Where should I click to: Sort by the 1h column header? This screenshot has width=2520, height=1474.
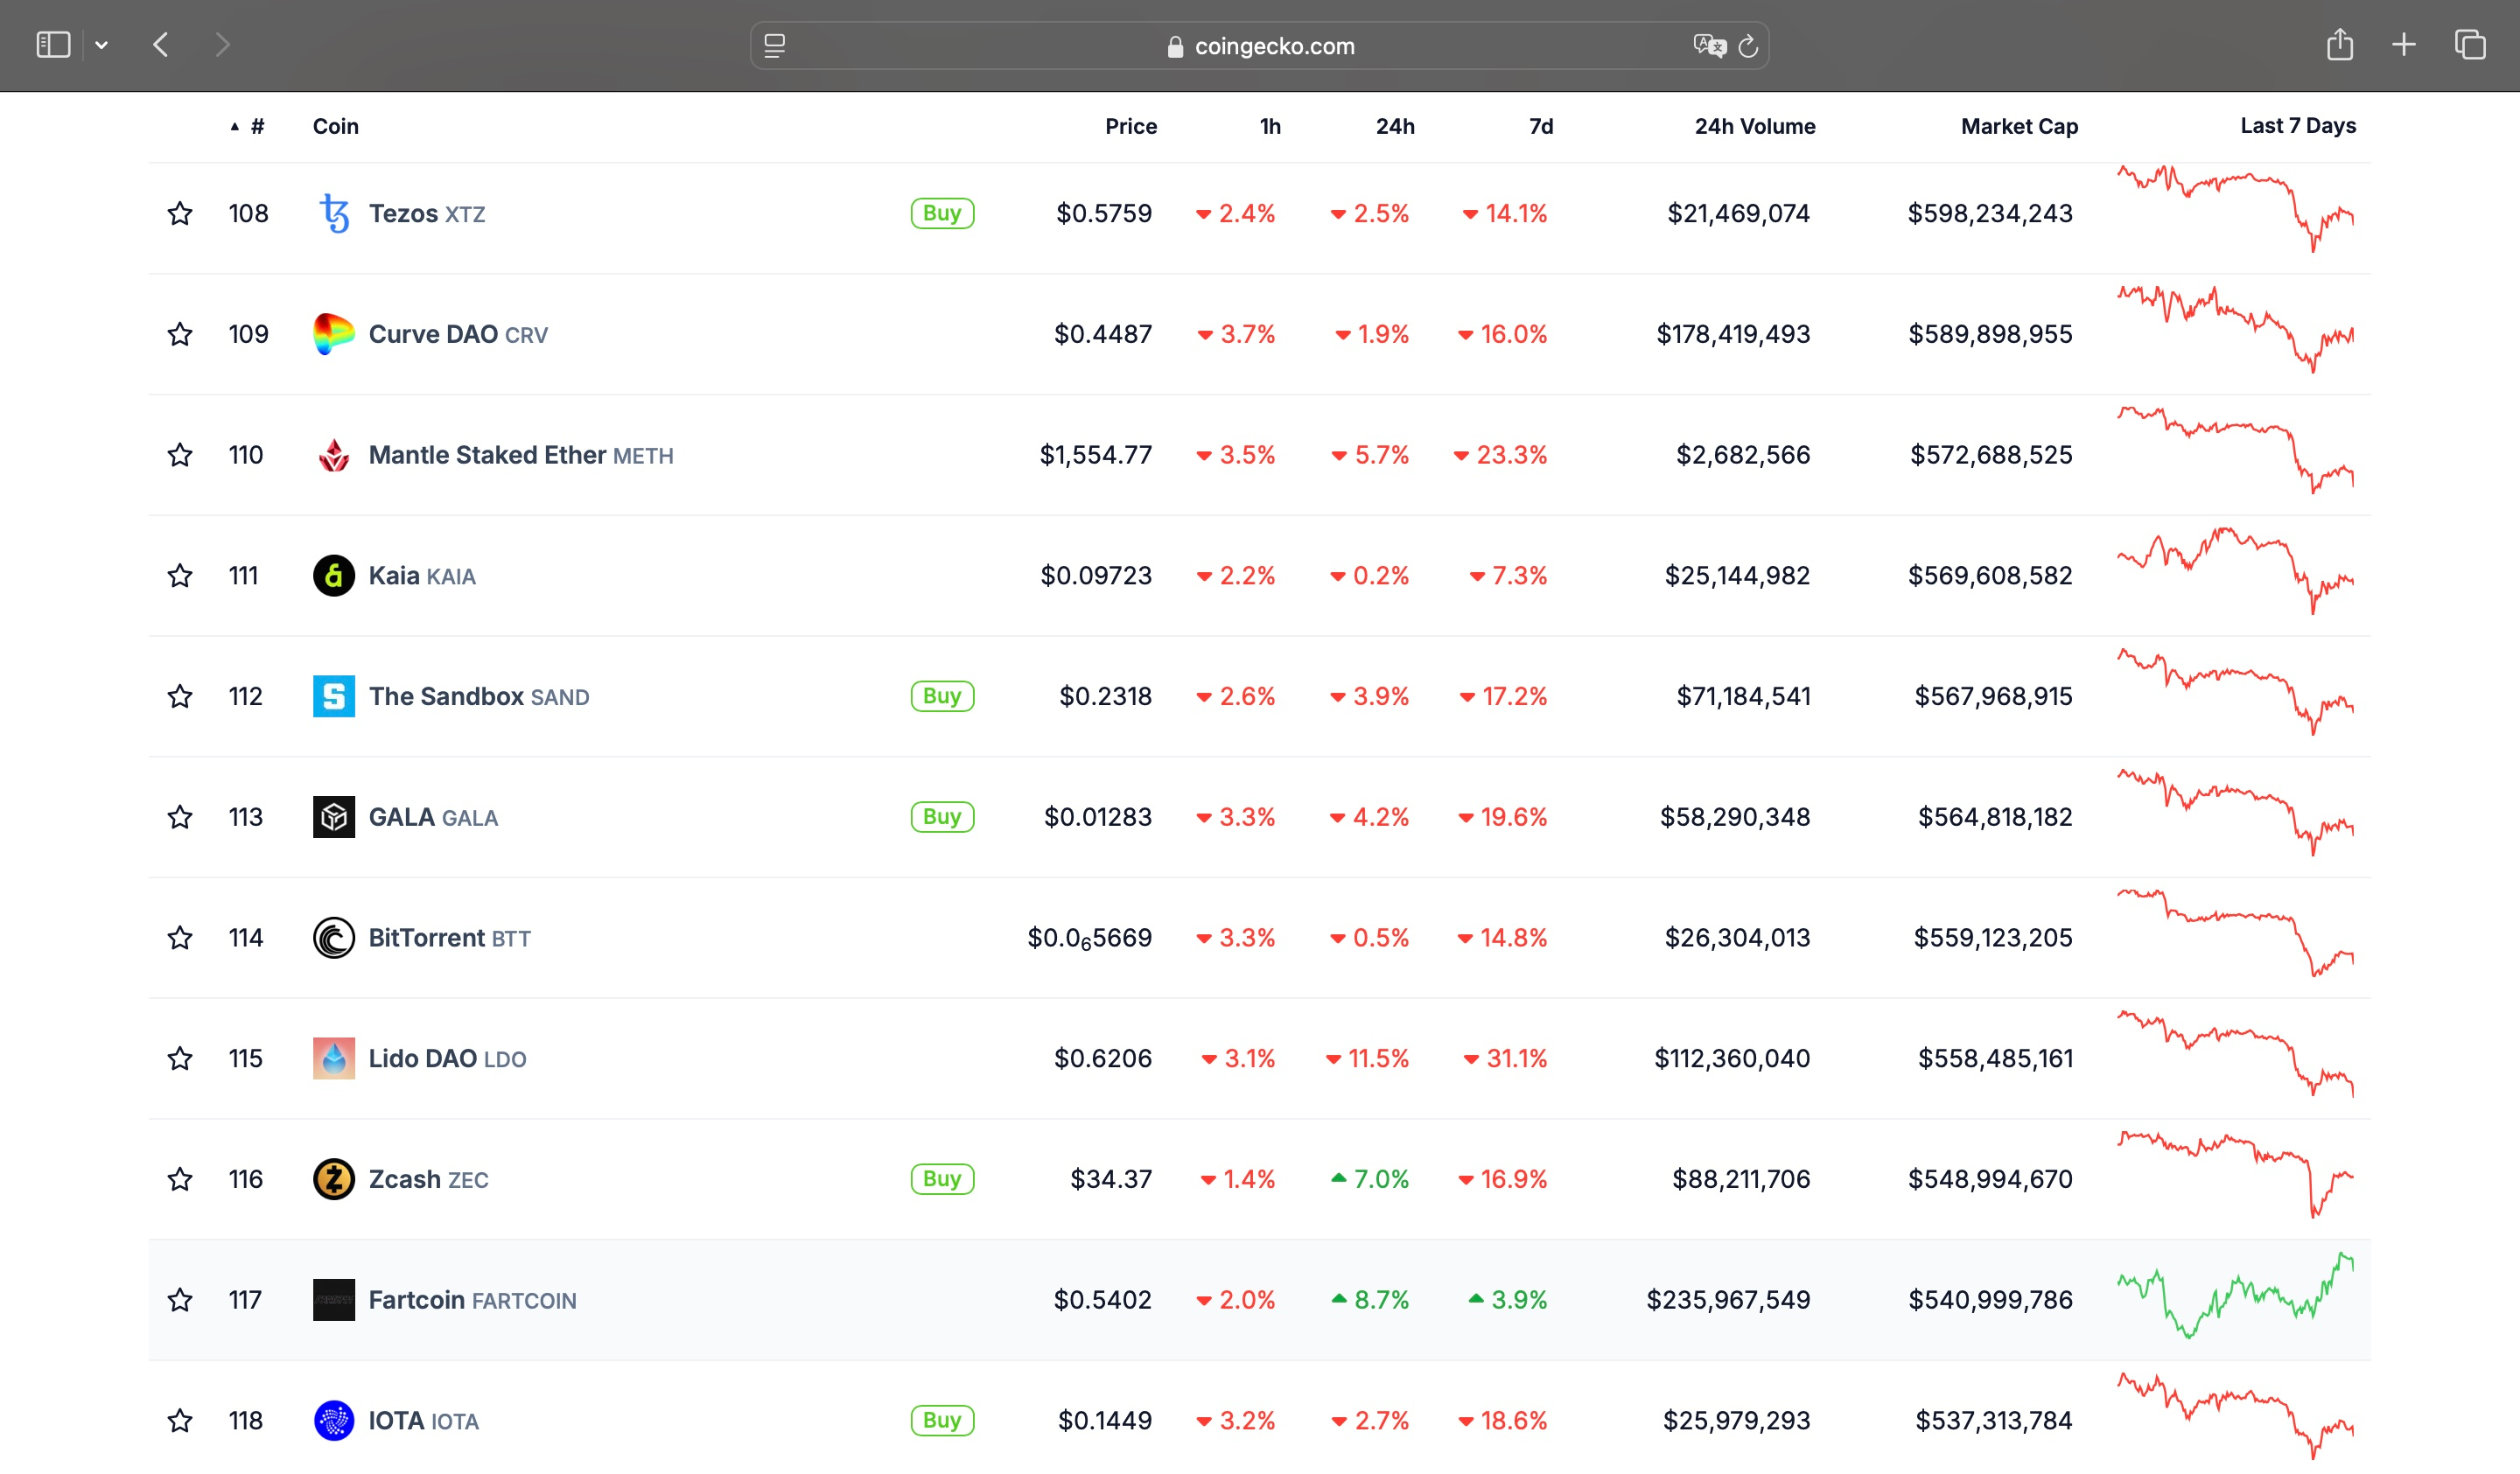1270,126
